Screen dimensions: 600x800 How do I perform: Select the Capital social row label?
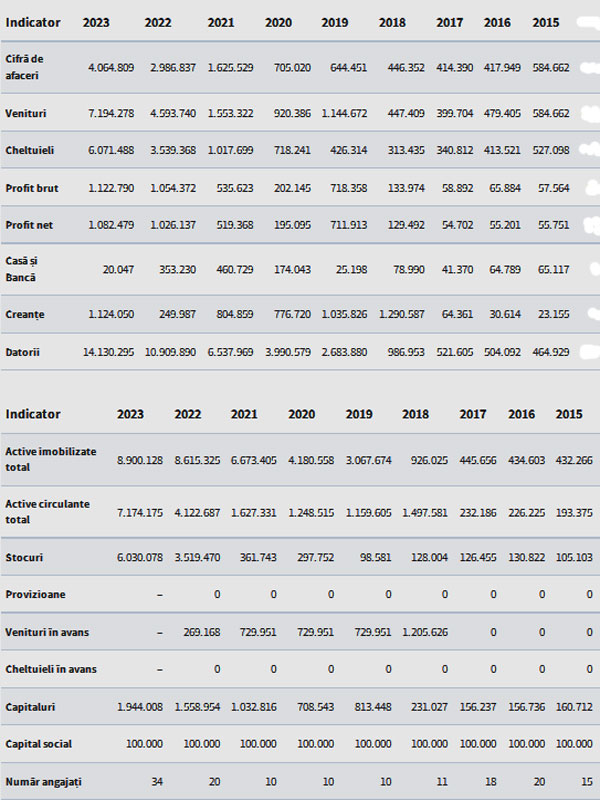pyautogui.click(x=38, y=744)
